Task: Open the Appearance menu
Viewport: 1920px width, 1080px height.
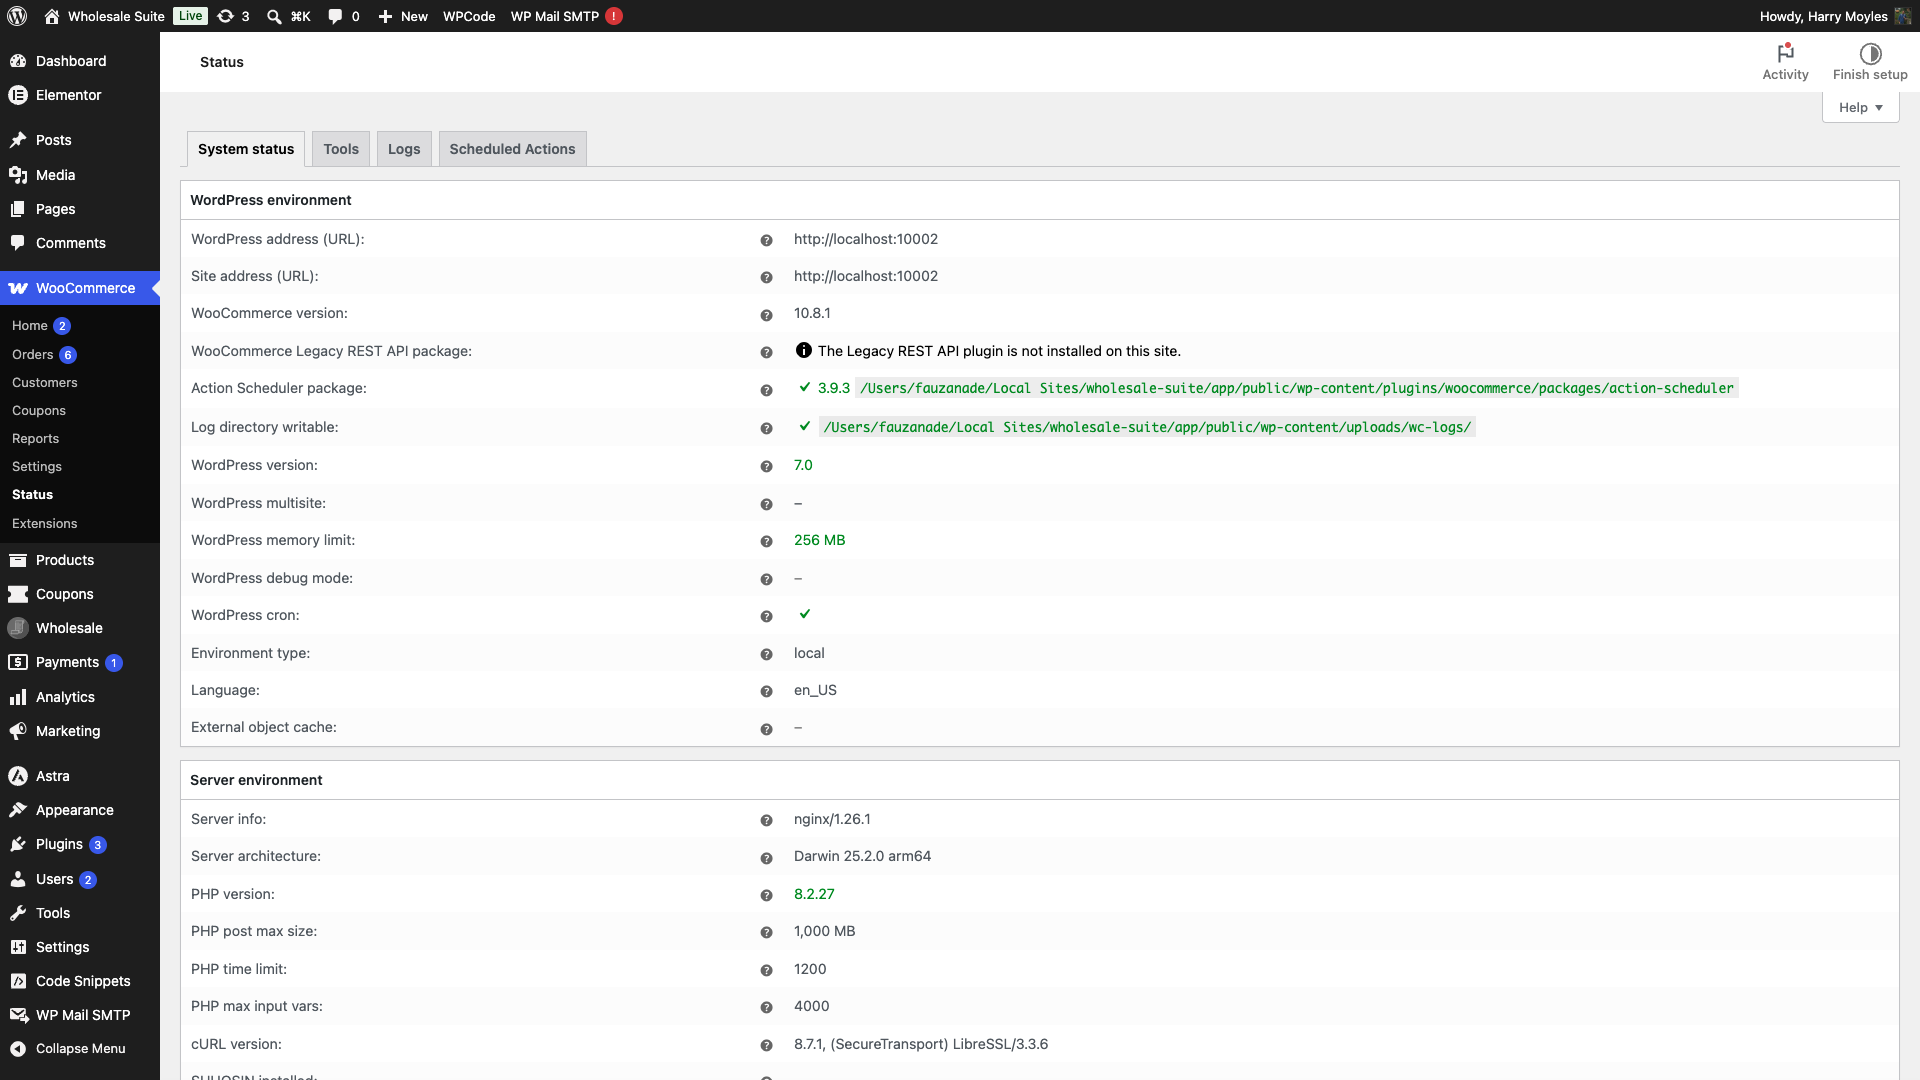Action: [x=80, y=810]
